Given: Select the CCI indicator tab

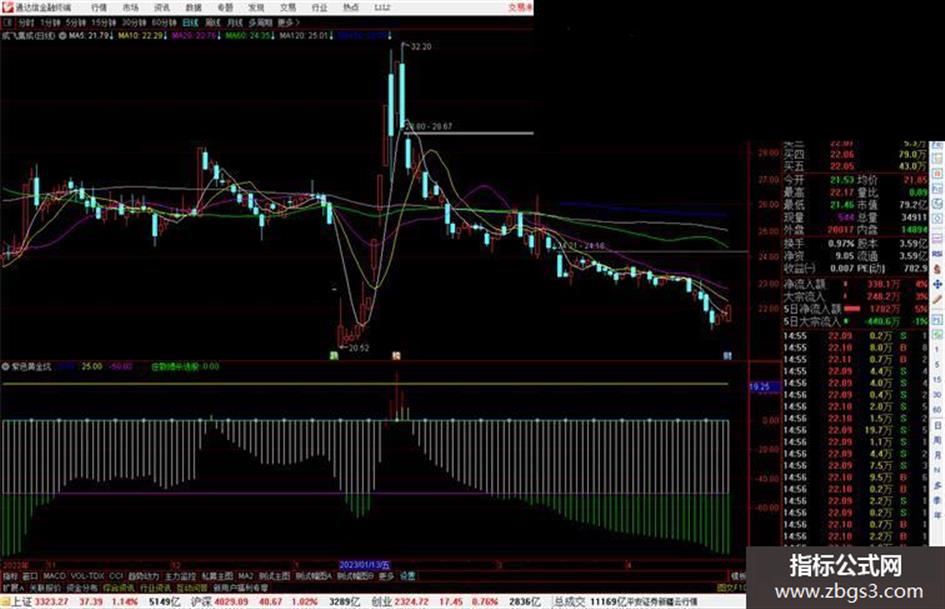Looking at the screenshot, I should pos(116,576).
